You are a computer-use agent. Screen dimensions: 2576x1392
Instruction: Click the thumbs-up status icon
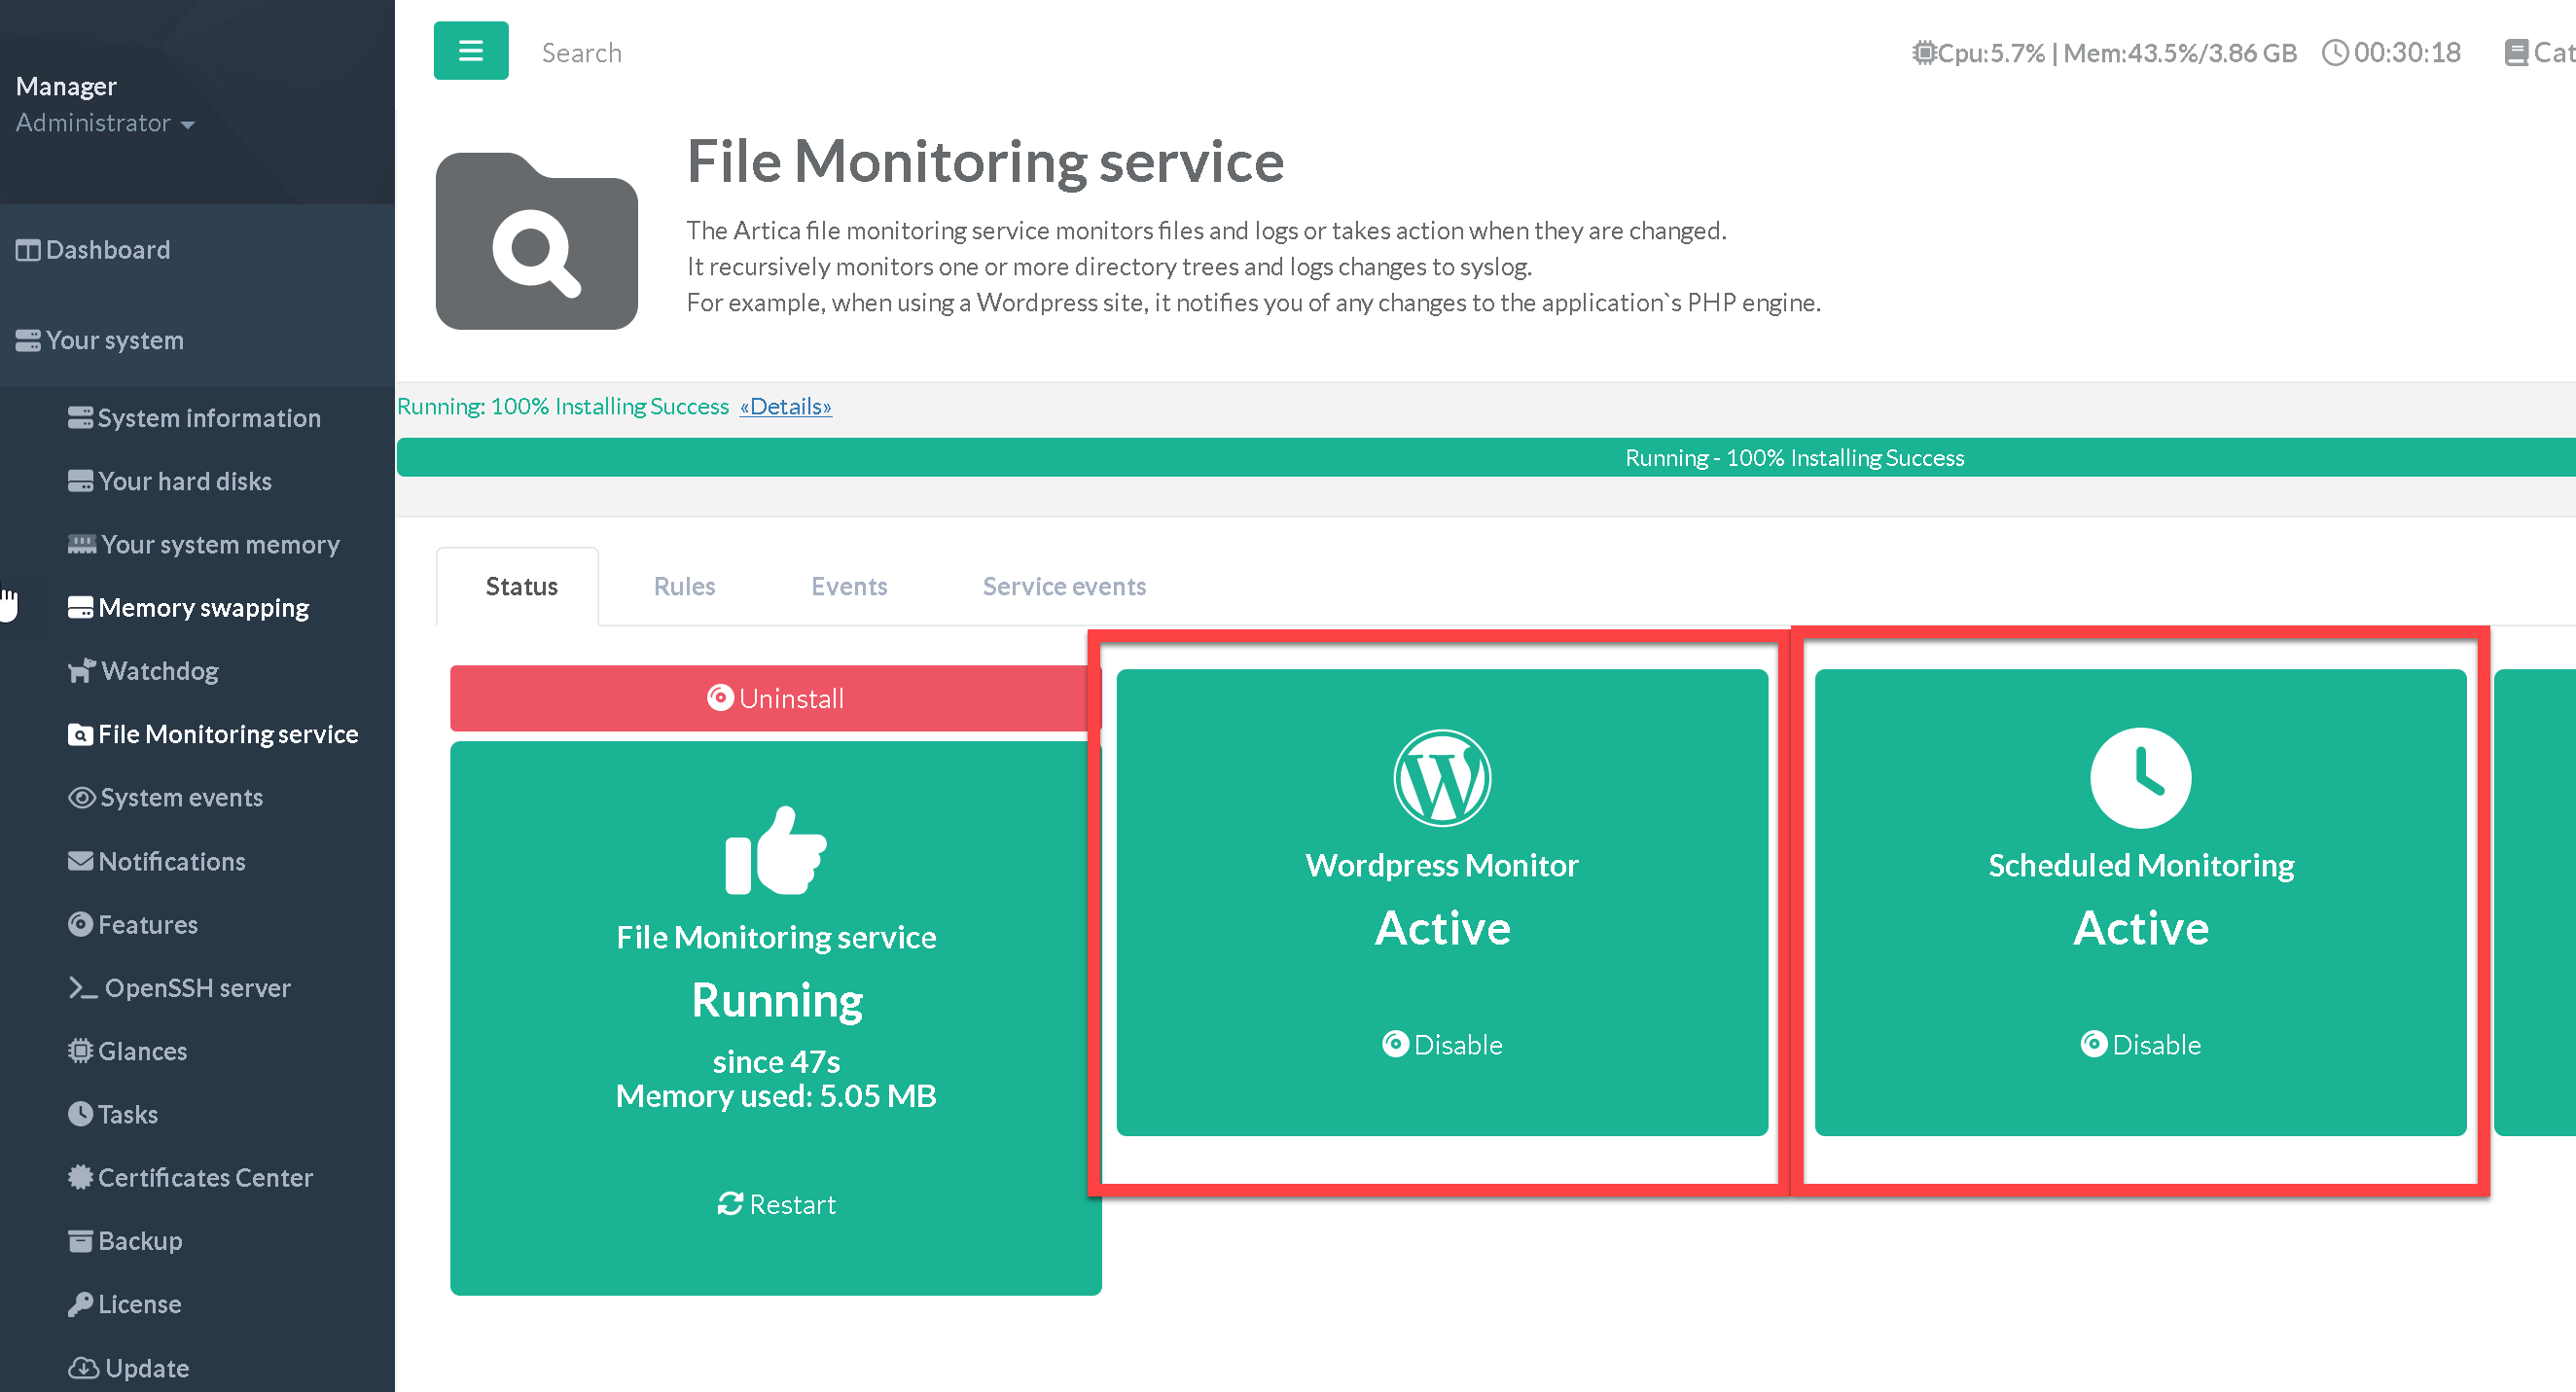[x=775, y=850]
